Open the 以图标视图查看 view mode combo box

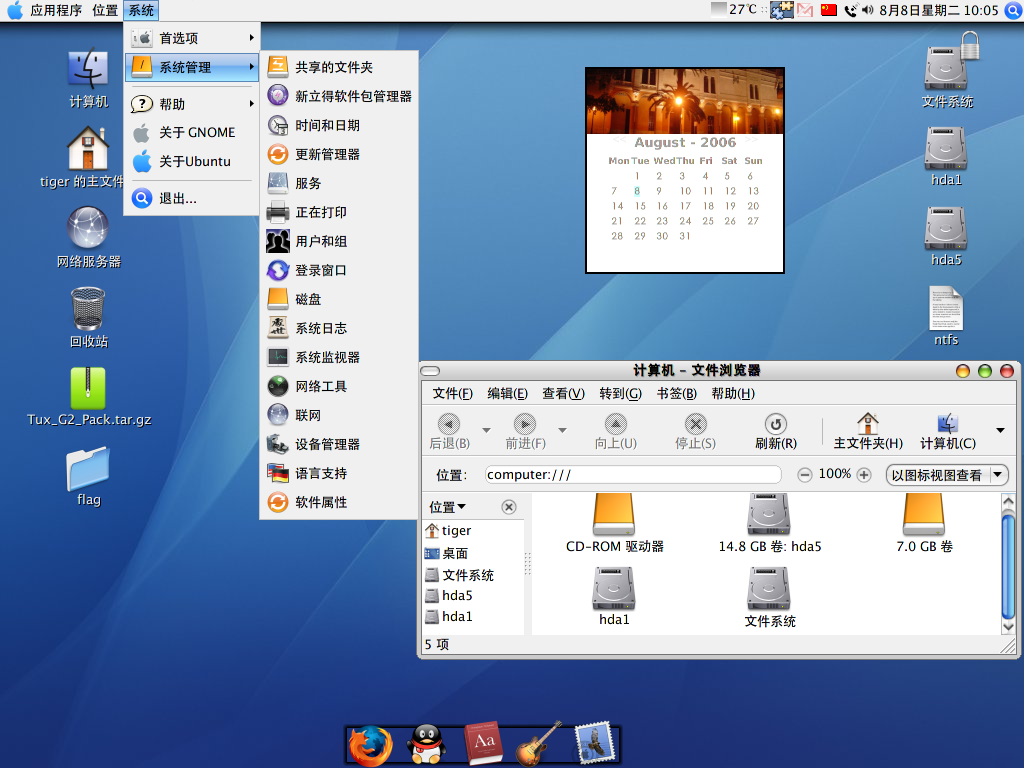pos(947,475)
